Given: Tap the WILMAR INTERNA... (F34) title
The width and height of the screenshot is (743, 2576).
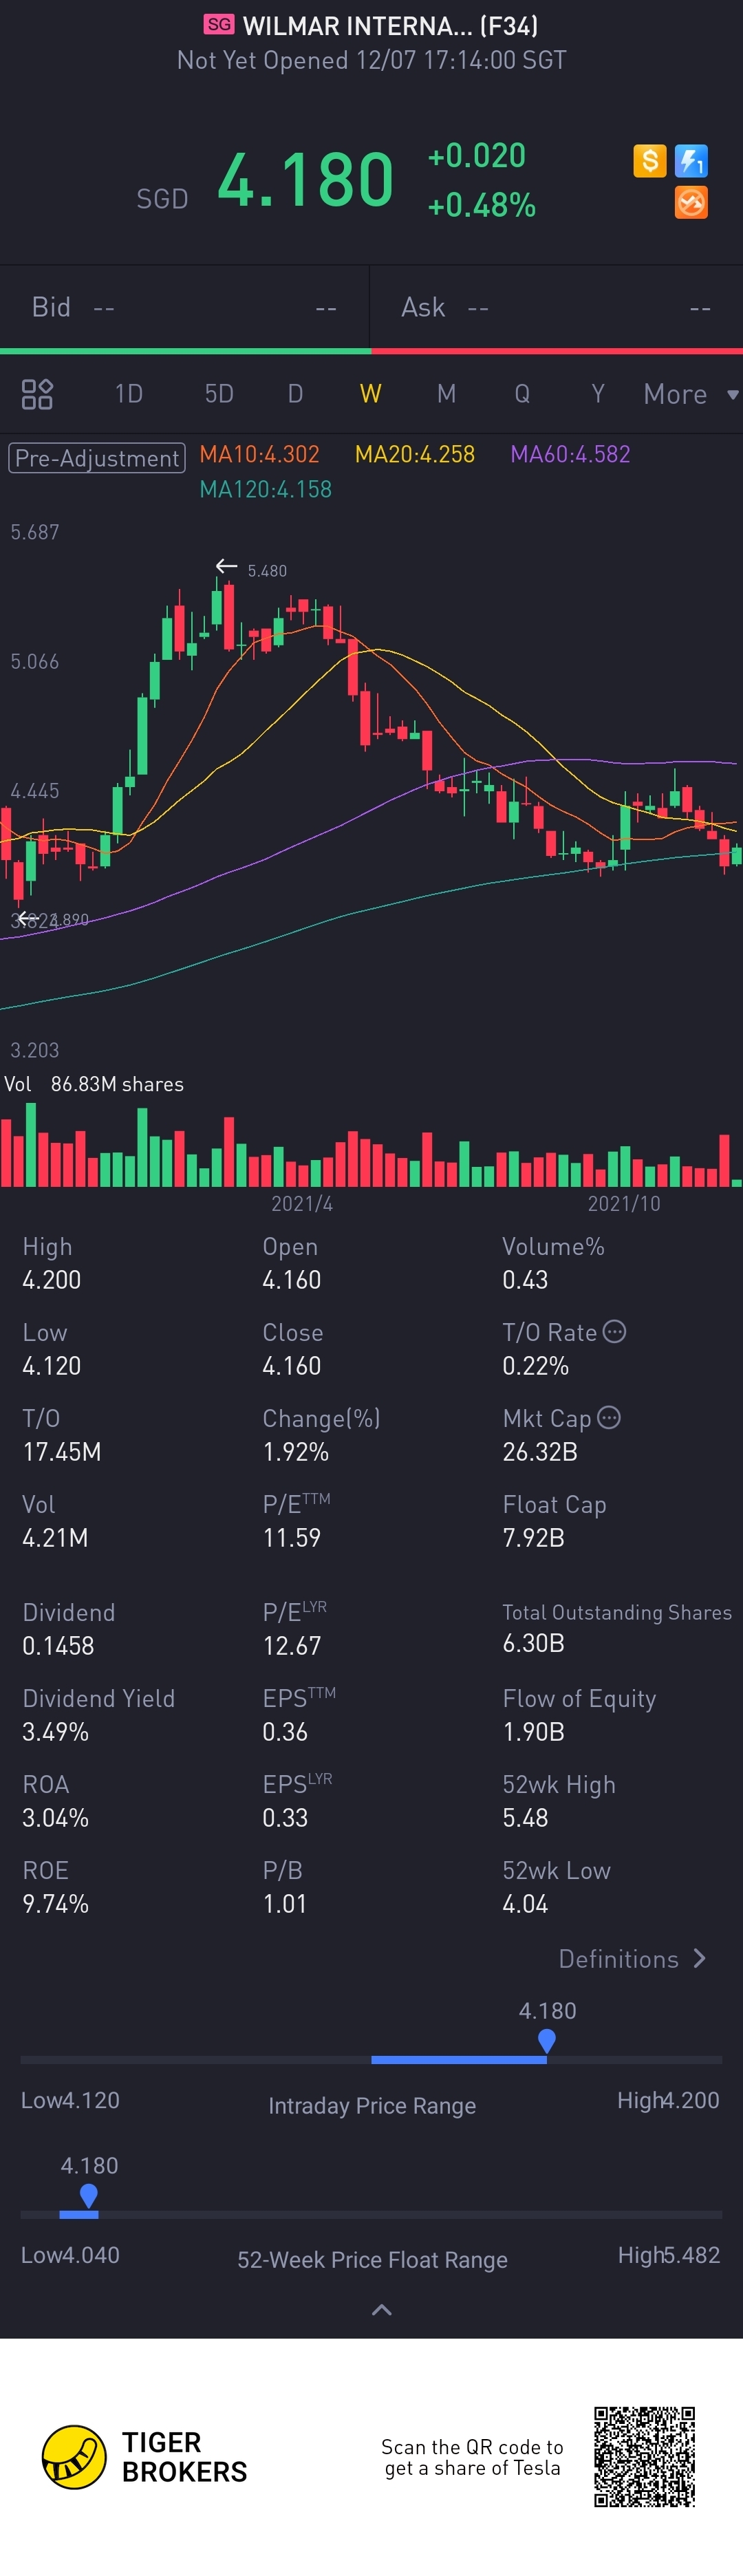Looking at the screenshot, I should [390, 25].
